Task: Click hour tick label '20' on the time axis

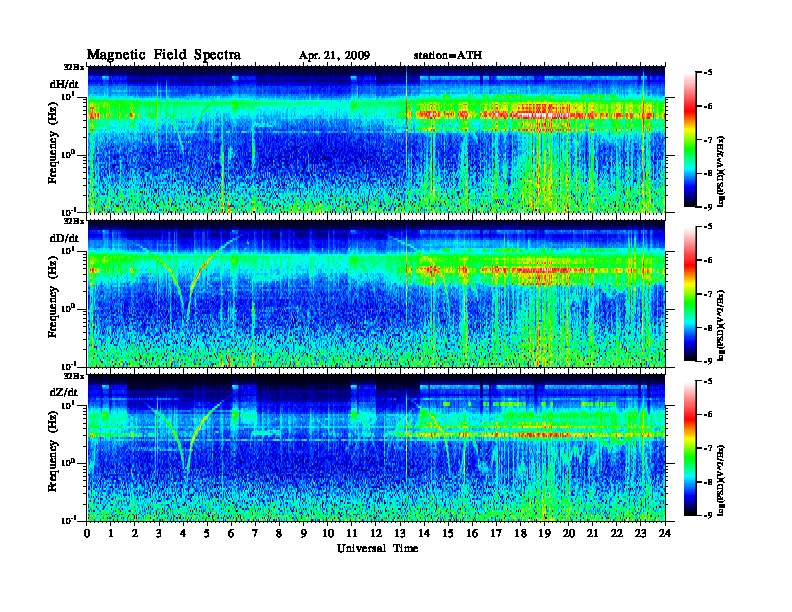Action: tap(569, 534)
